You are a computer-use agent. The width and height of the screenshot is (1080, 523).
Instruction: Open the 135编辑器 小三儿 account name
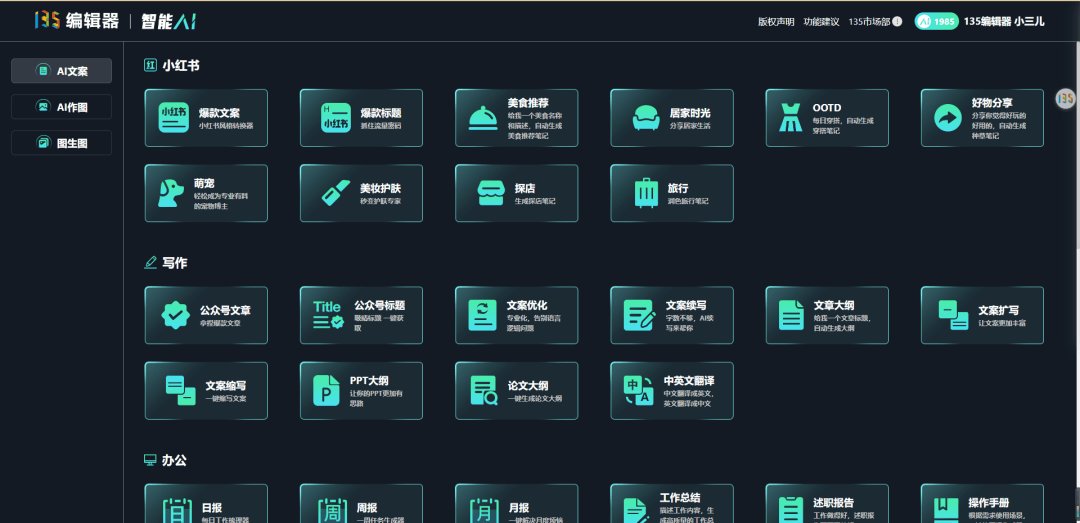point(1004,21)
